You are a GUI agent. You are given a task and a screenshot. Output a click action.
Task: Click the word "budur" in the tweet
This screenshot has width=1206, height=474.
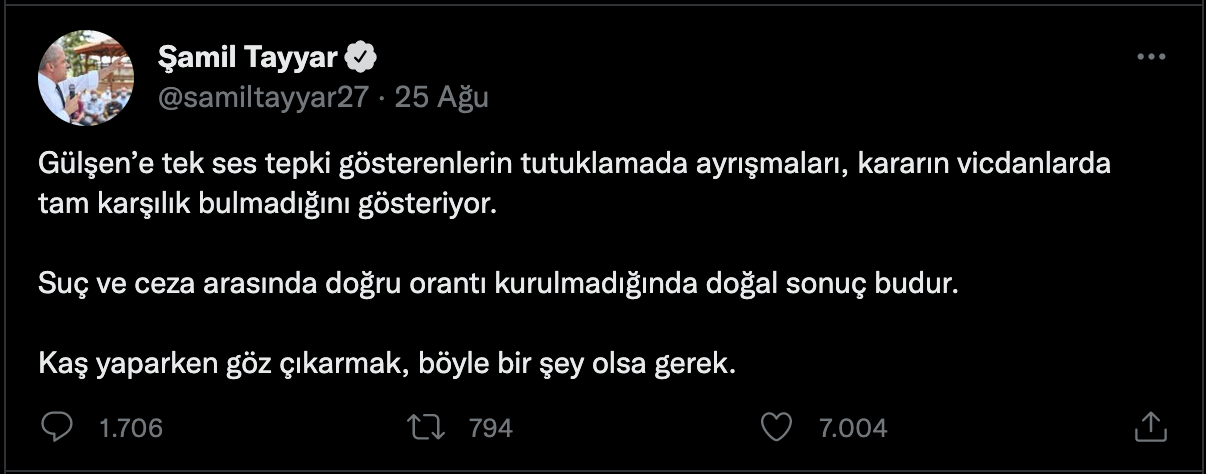tap(922, 284)
